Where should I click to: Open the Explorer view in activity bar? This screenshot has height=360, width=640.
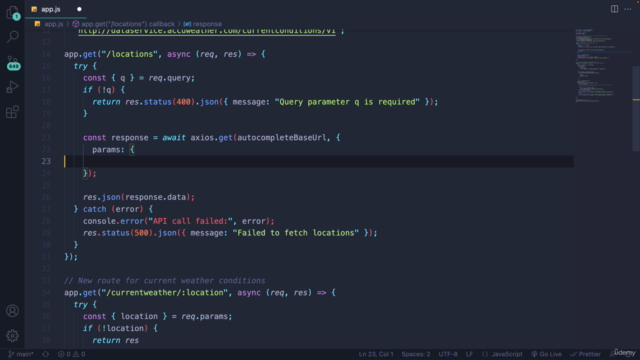pyautogui.click(x=13, y=13)
